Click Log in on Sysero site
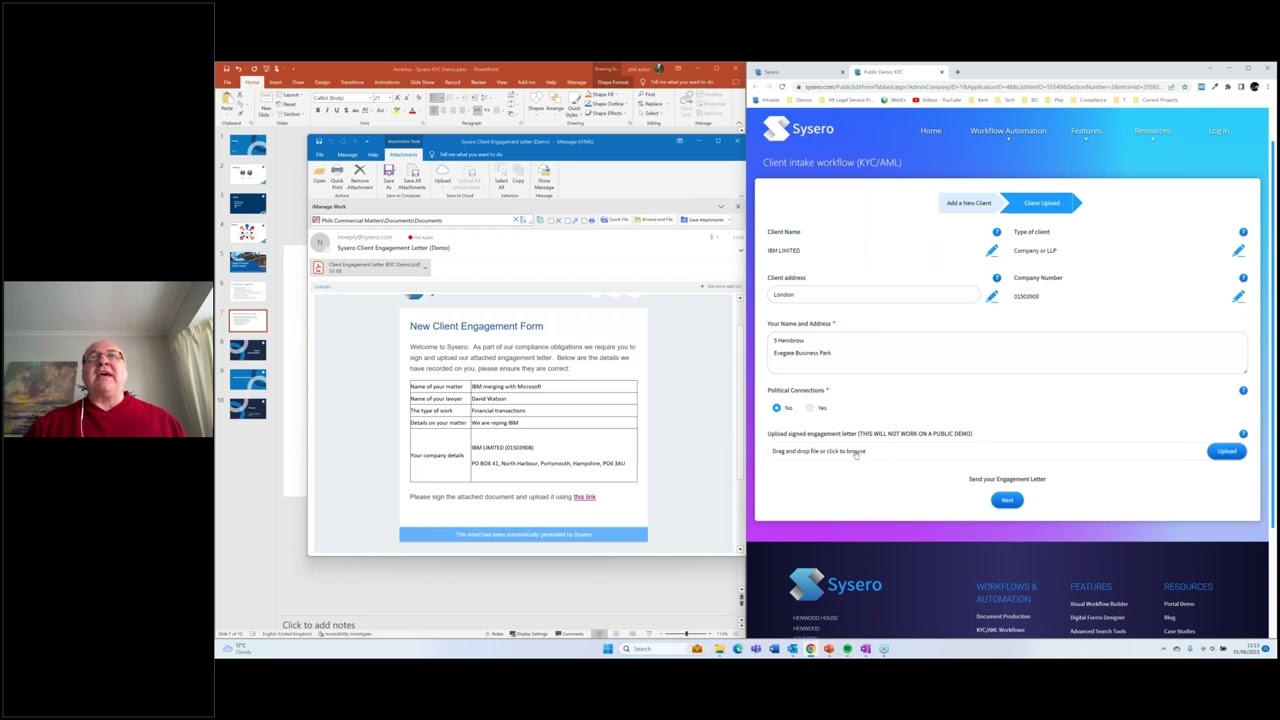The image size is (1280, 720). (1218, 131)
